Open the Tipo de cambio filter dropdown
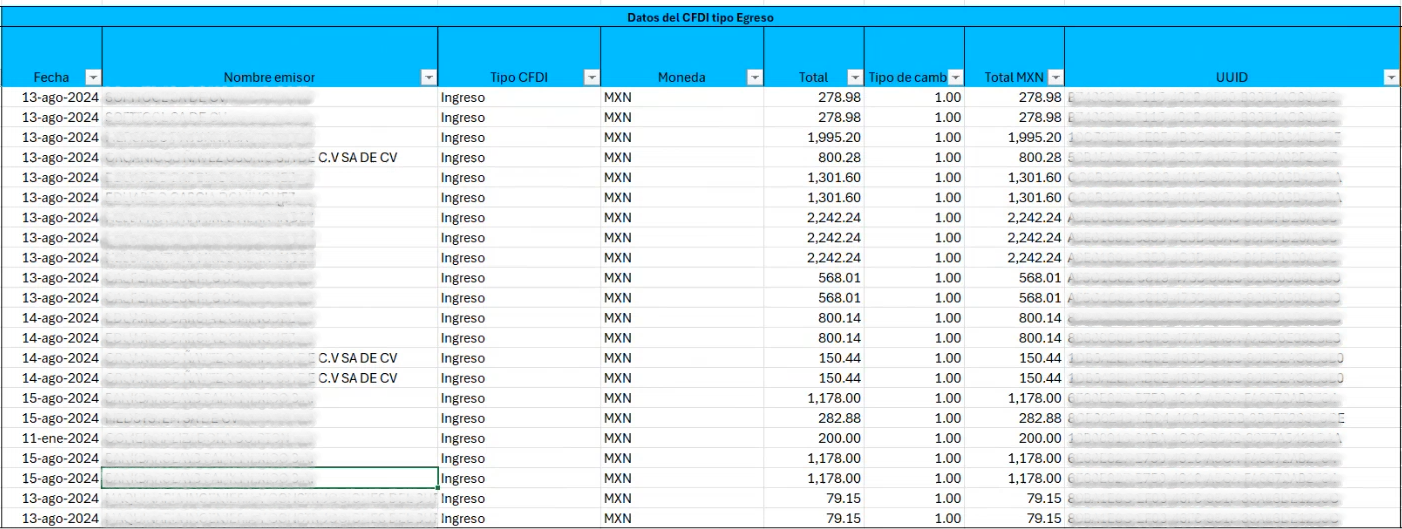1402x529 pixels. [x=955, y=77]
